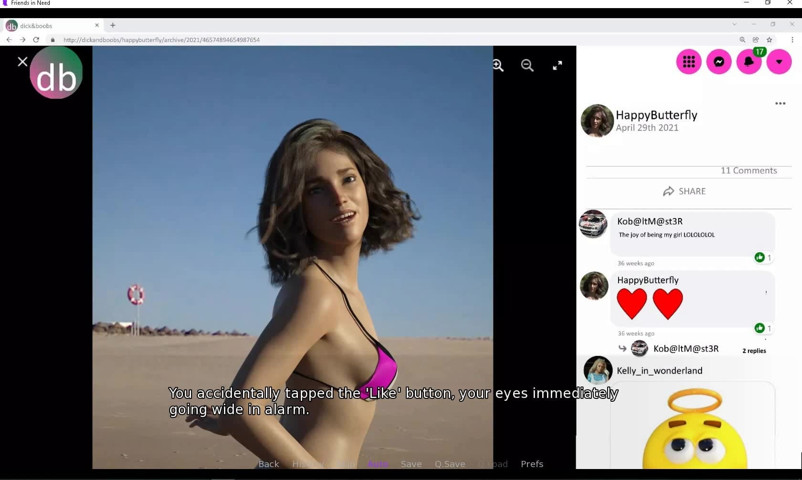Open the browser three-dot menu

pyautogui.click(x=792, y=39)
